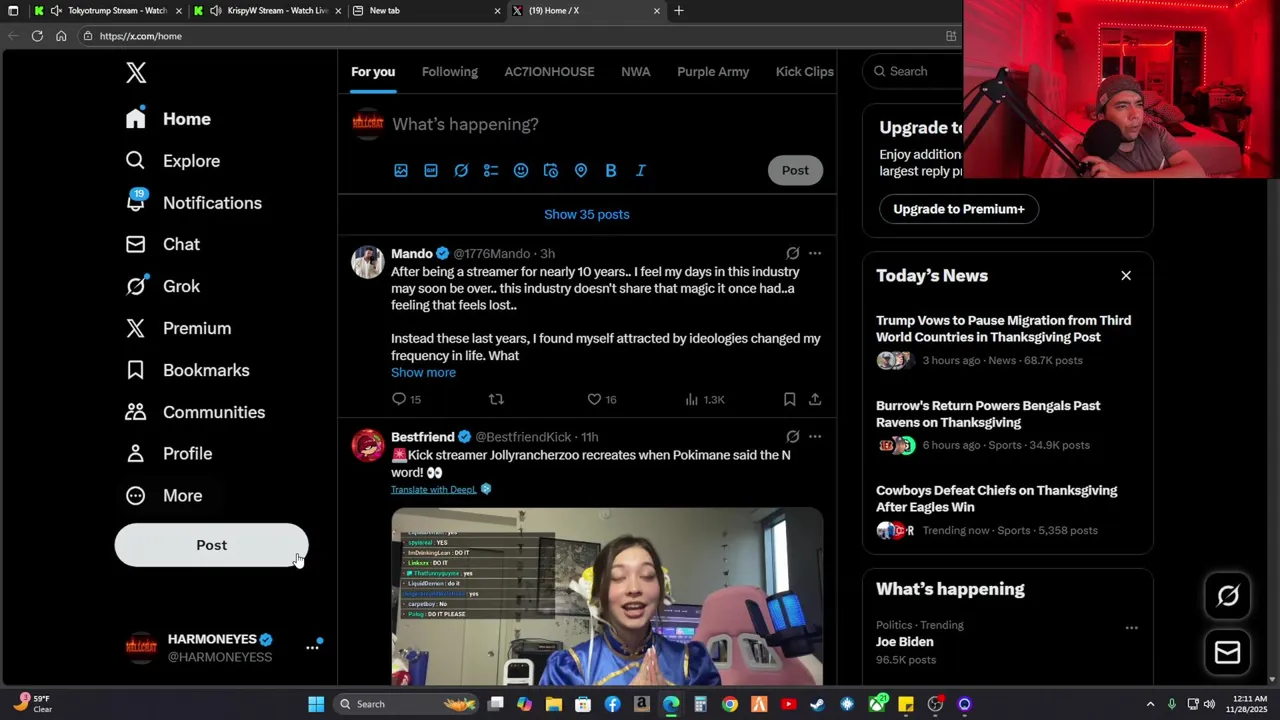The width and height of the screenshot is (1280, 720).
Task: Click Translate with DeepL link
Action: click(x=434, y=489)
